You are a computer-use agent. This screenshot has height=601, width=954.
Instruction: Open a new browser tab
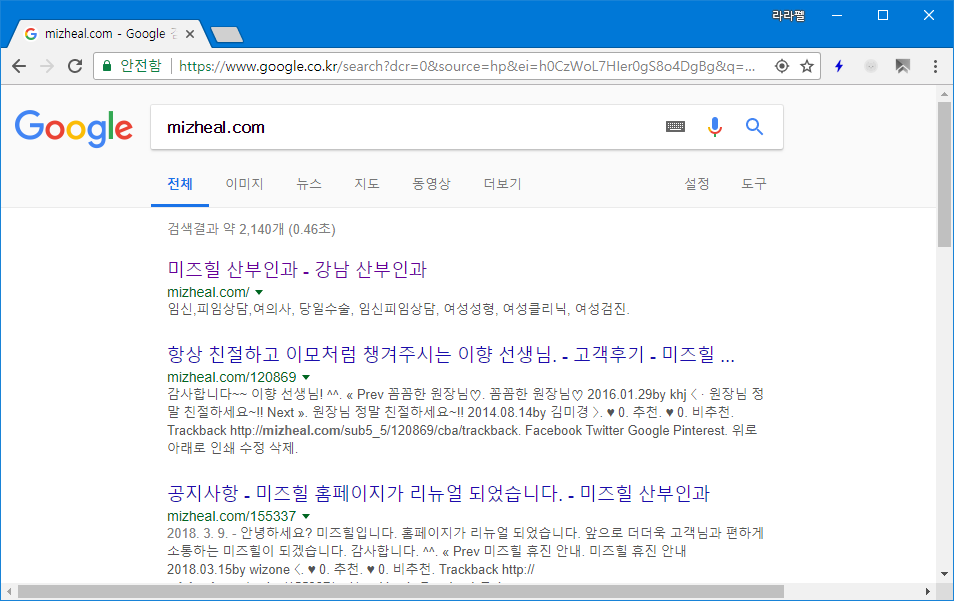[x=227, y=35]
